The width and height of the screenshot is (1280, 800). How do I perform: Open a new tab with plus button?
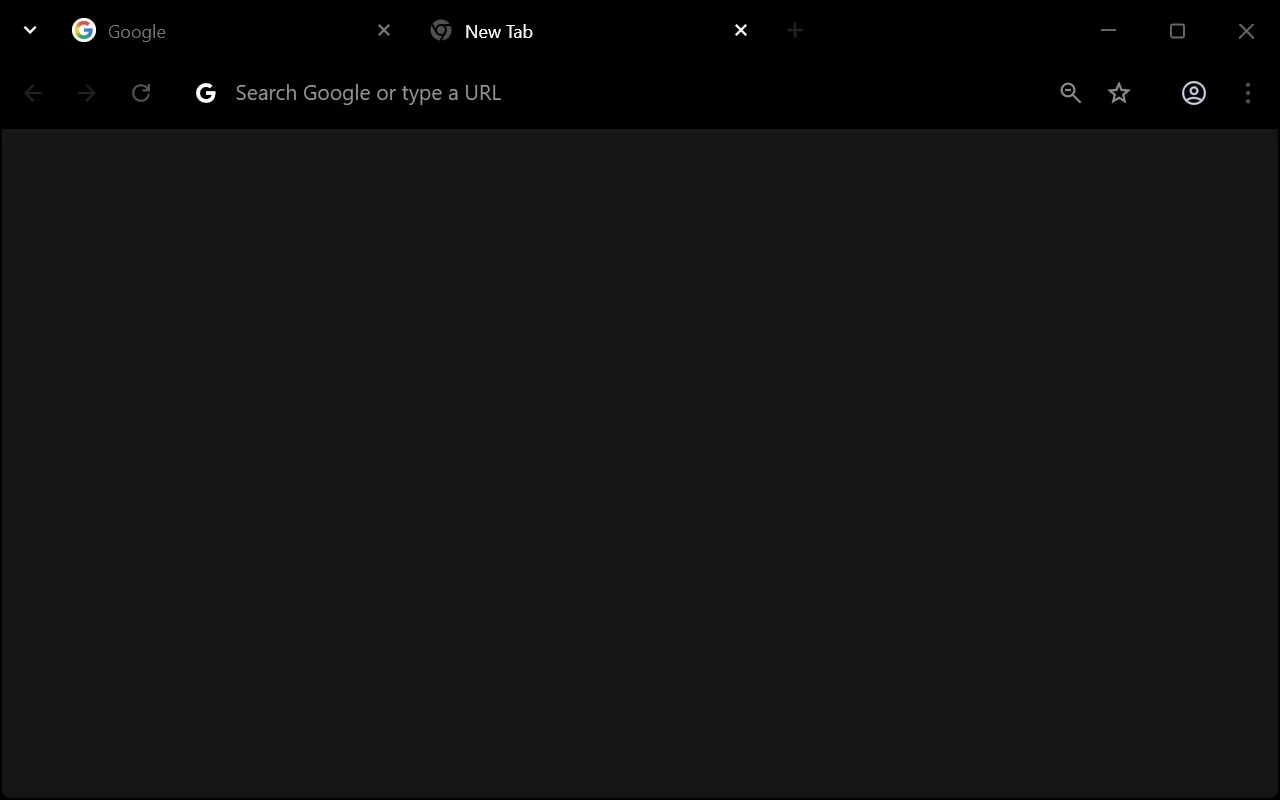pyautogui.click(x=795, y=30)
